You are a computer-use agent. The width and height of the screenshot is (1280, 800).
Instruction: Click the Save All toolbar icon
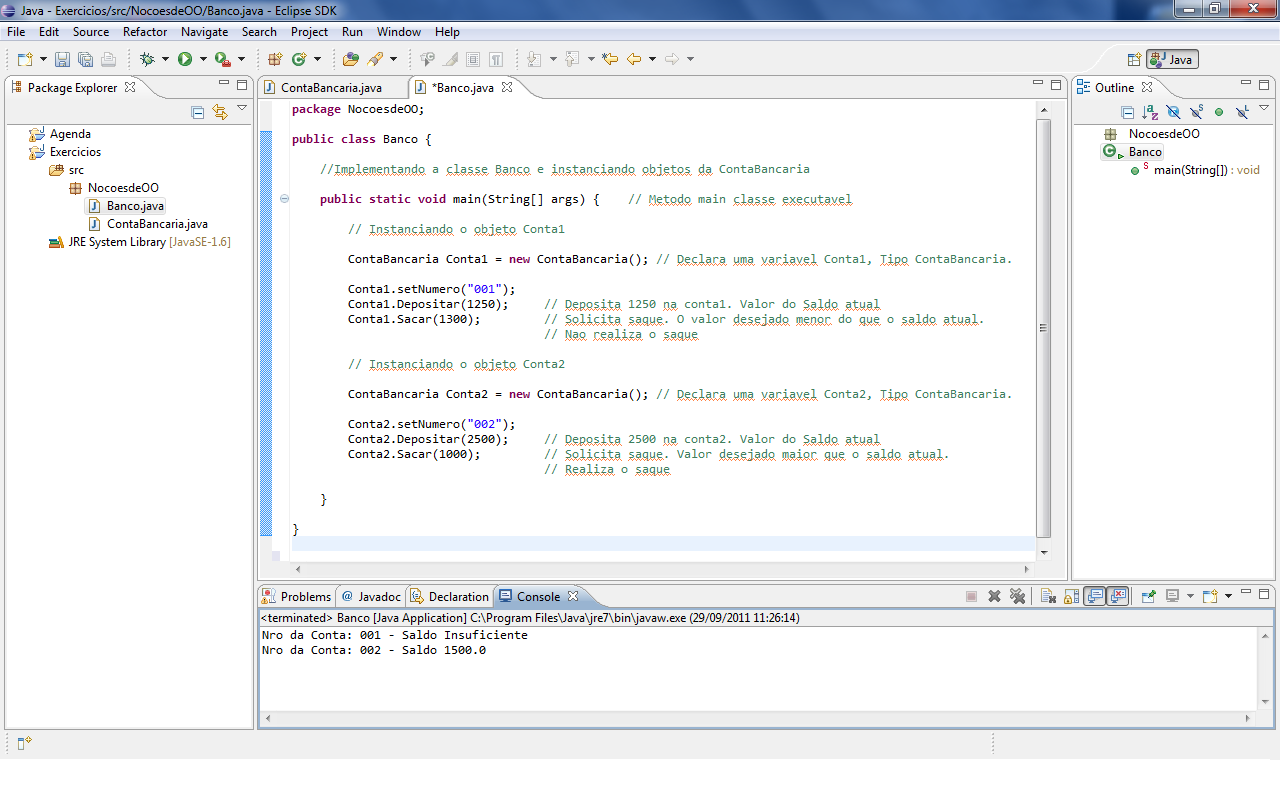pyautogui.click(x=84, y=58)
